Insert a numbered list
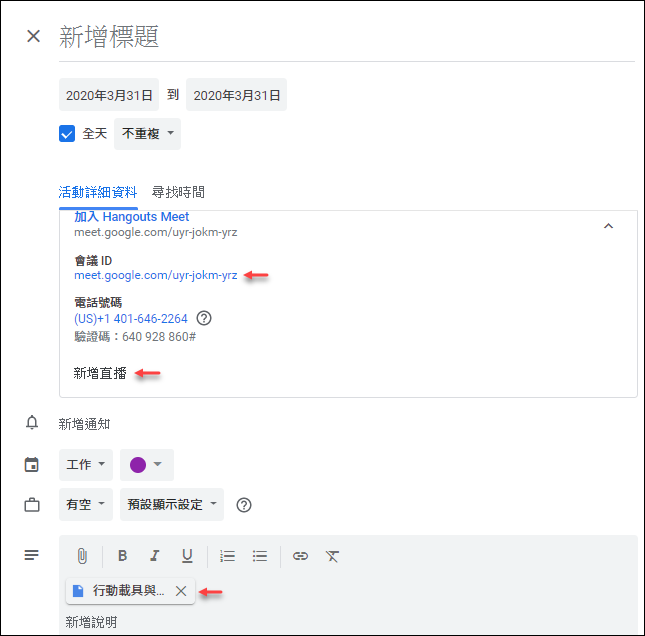 pyautogui.click(x=227, y=556)
